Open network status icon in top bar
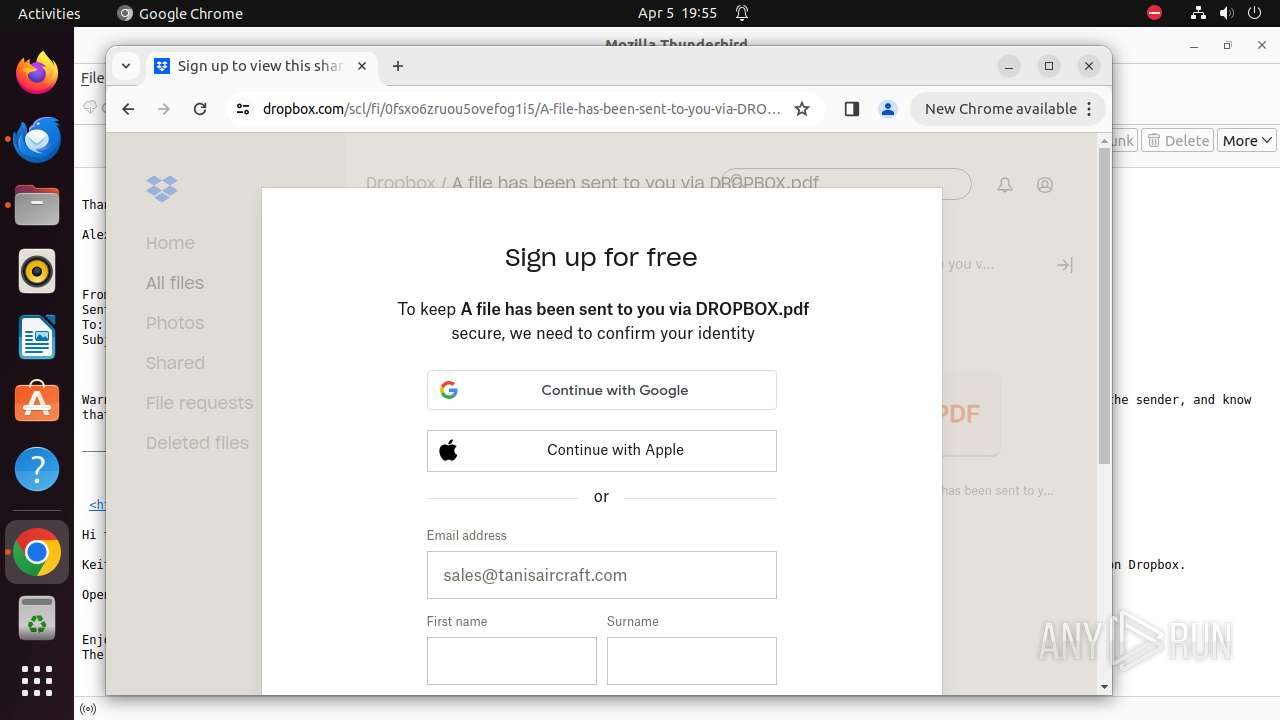Screen dimensions: 1280x720 click(1198, 13)
